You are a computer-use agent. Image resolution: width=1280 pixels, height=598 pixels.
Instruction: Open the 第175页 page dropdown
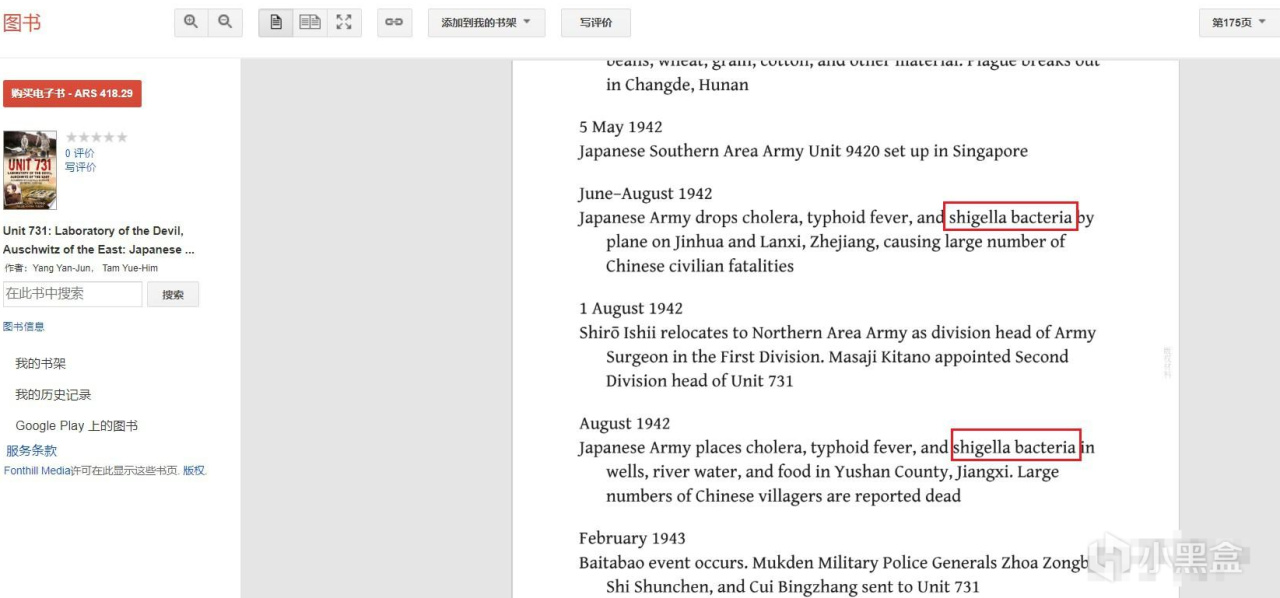1238,22
